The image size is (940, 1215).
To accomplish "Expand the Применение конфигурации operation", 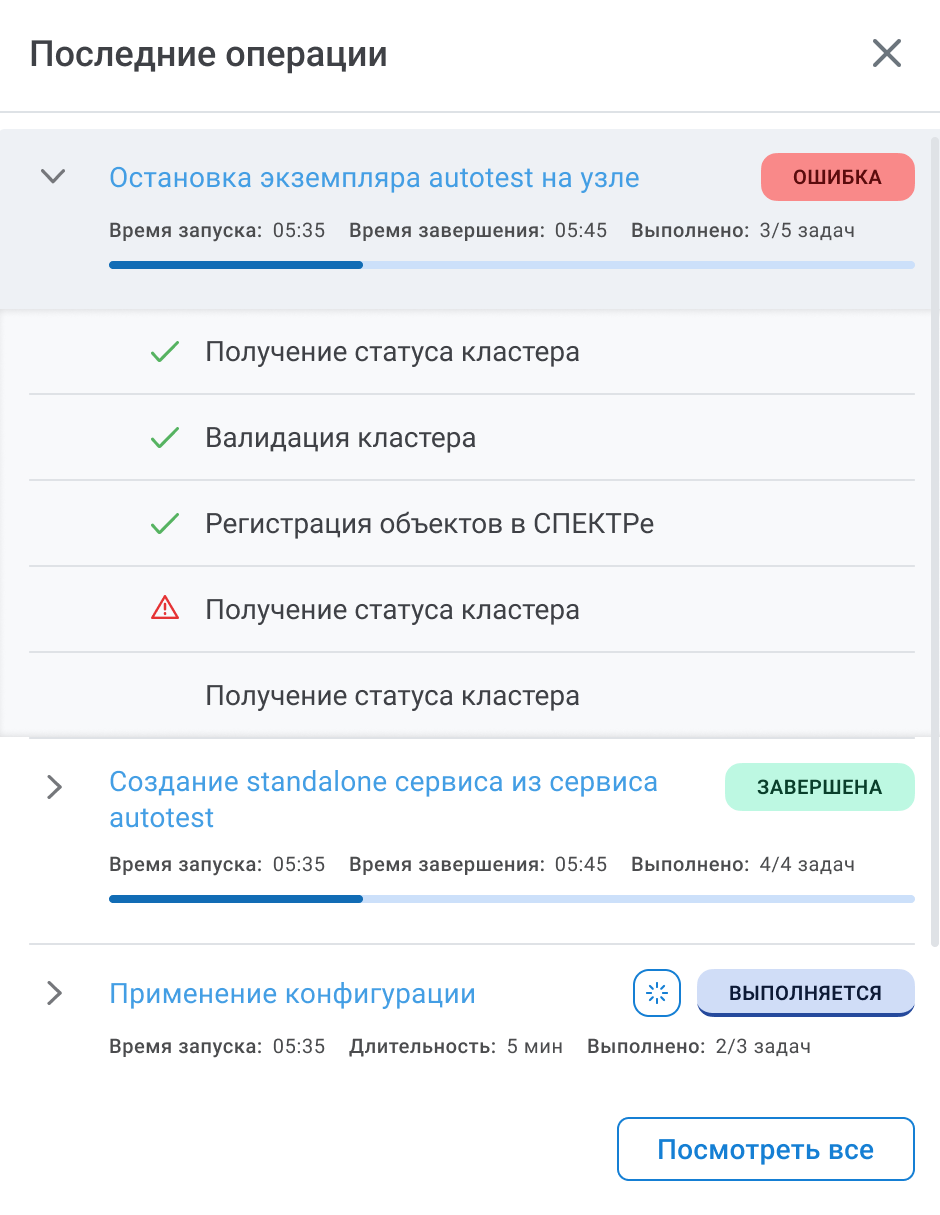I will coord(54,993).
